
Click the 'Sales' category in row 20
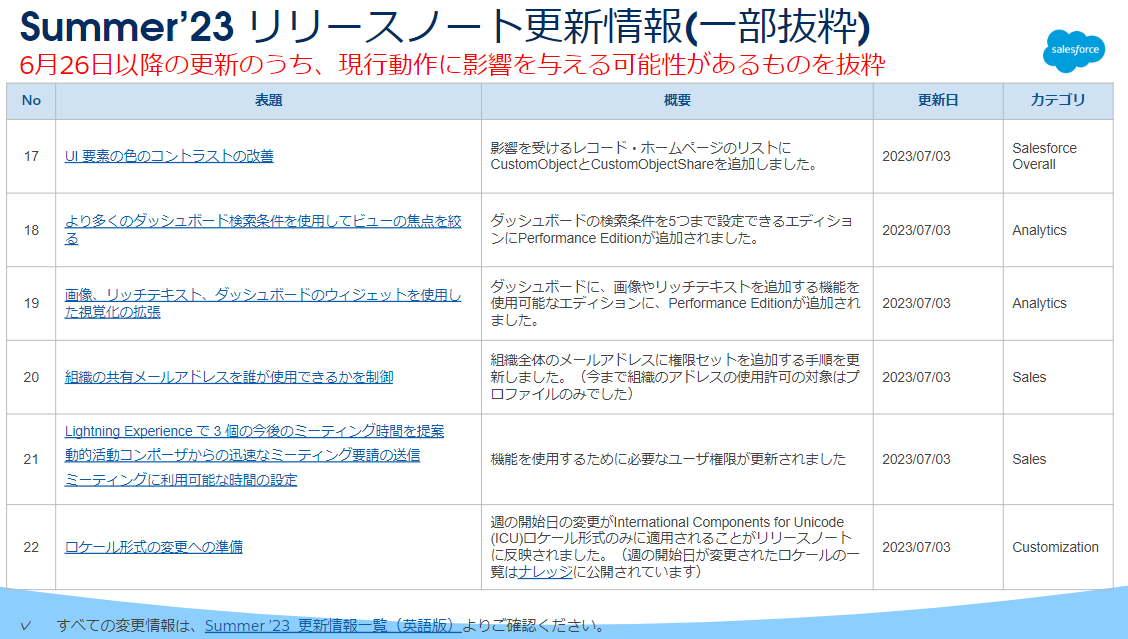(x=1029, y=377)
